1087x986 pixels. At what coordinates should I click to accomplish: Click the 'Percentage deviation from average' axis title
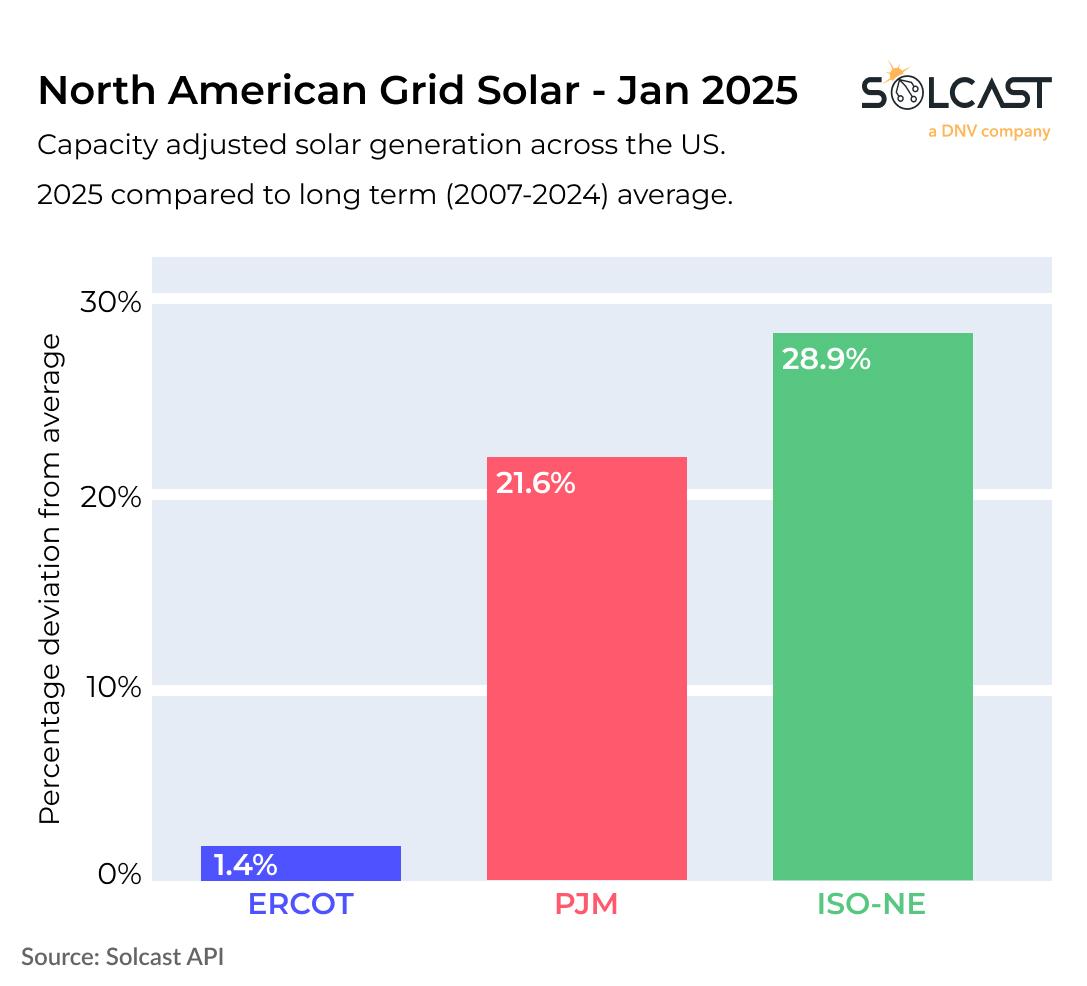[x=50, y=580]
